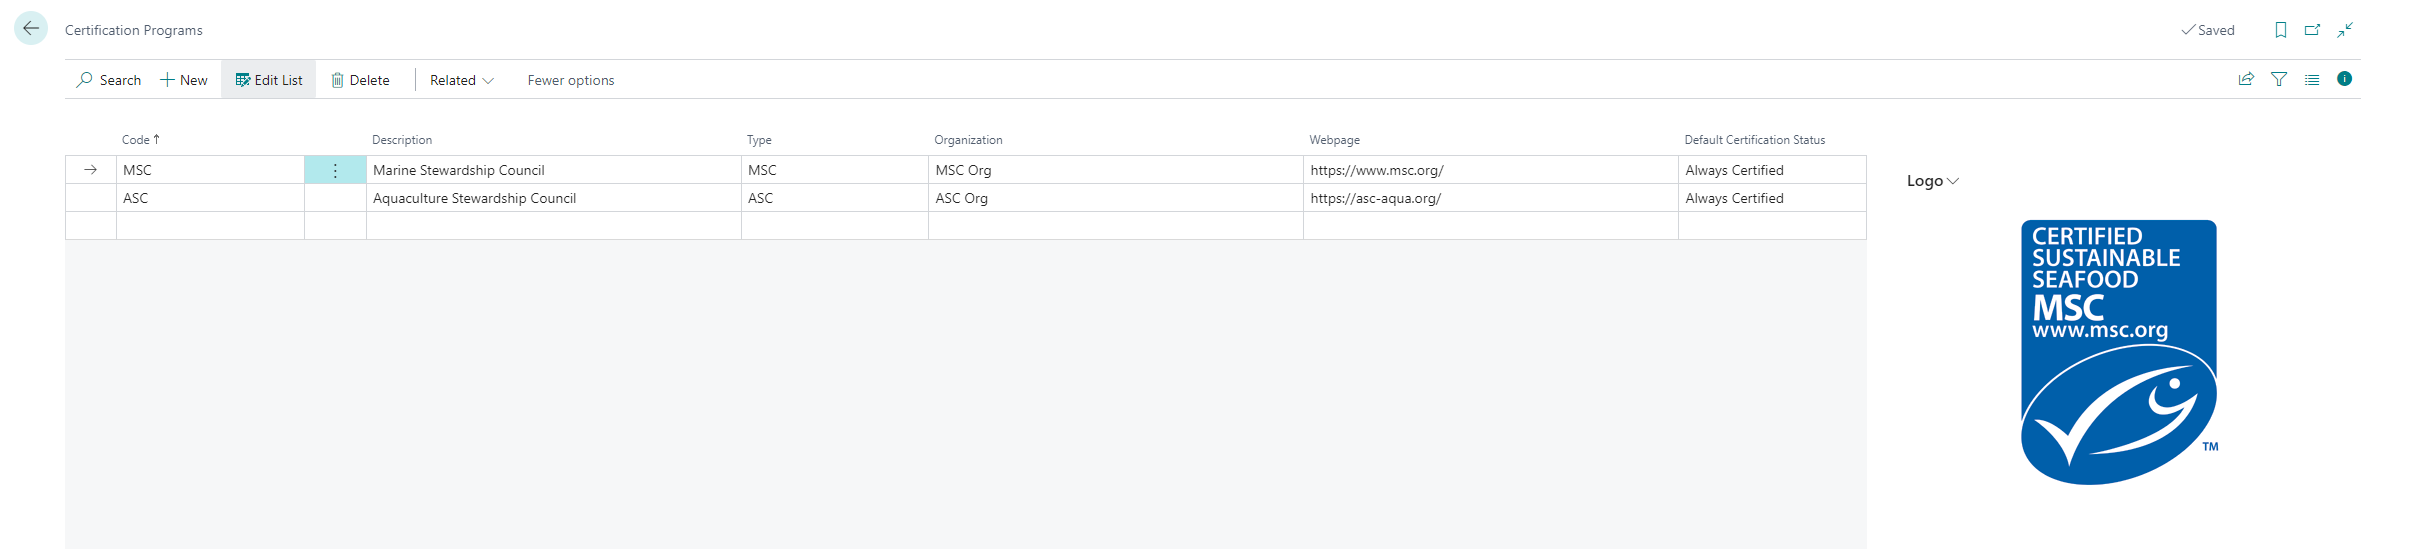Expand the Related menu

[x=461, y=80]
